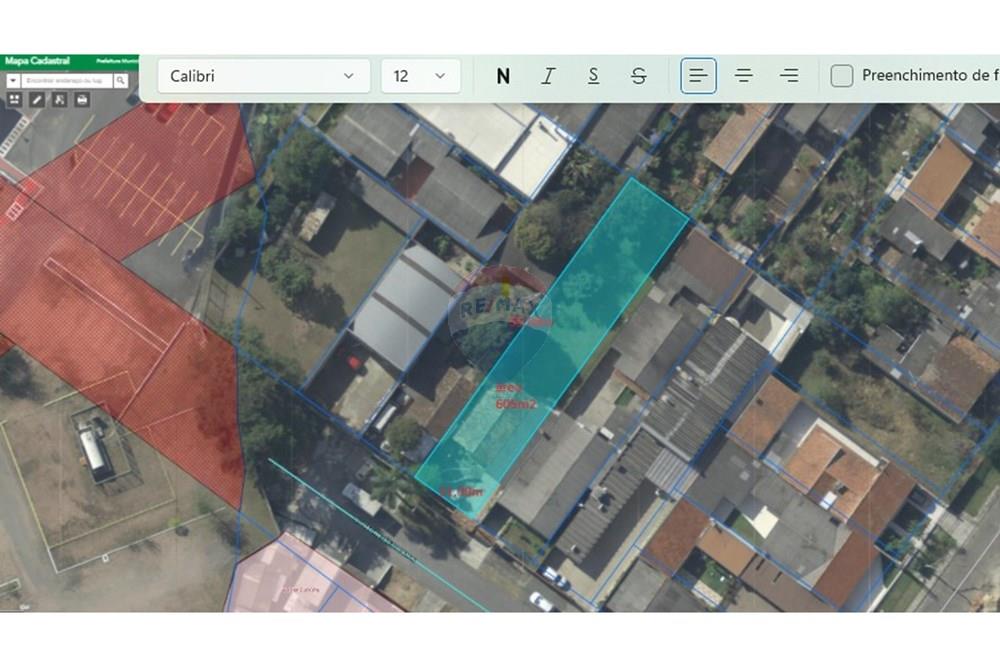
Task: Toggle bold (N) text formatting
Action: click(503, 76)
